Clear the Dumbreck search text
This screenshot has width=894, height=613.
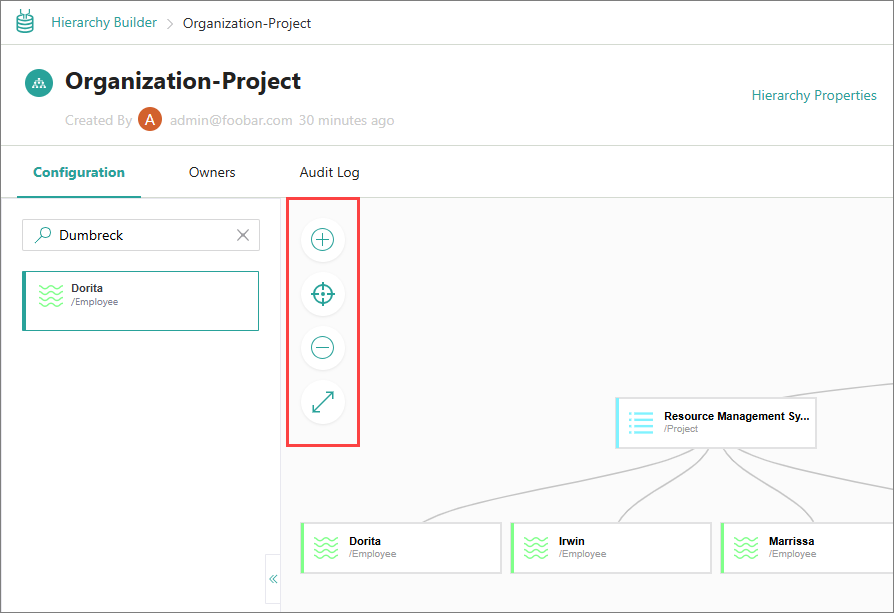click(243, 235)
